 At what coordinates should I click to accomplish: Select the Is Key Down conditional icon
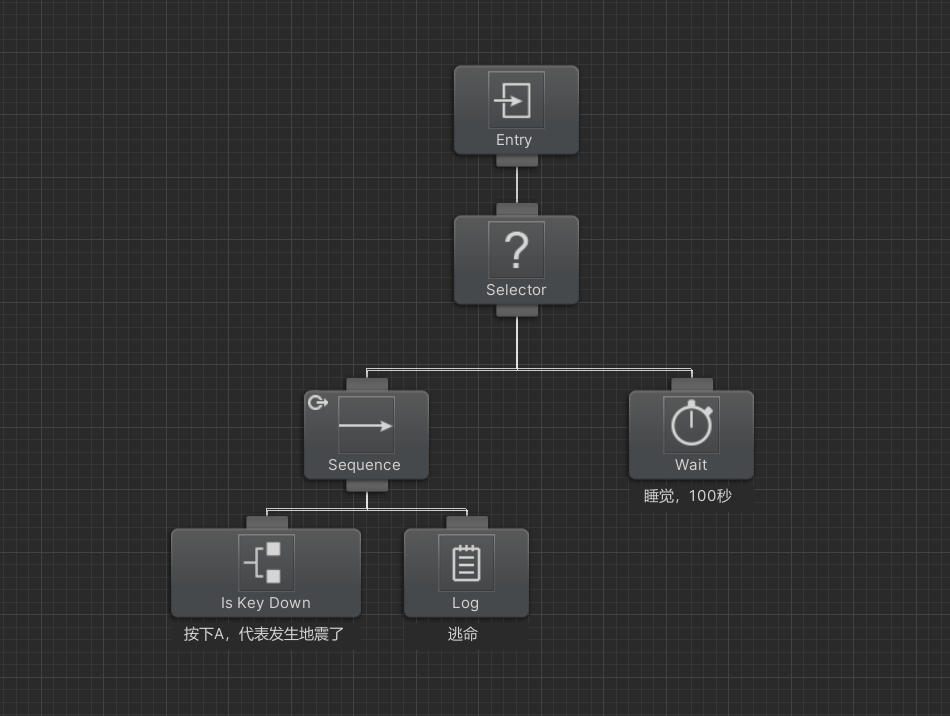coord(266,563)
